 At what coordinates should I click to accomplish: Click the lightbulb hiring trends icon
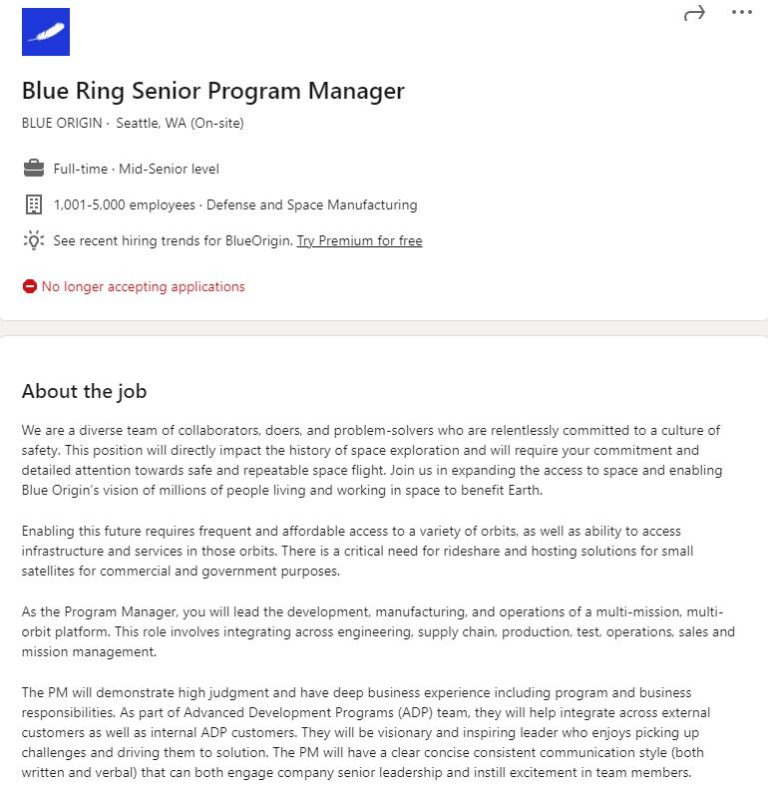(x=33, y=241)
